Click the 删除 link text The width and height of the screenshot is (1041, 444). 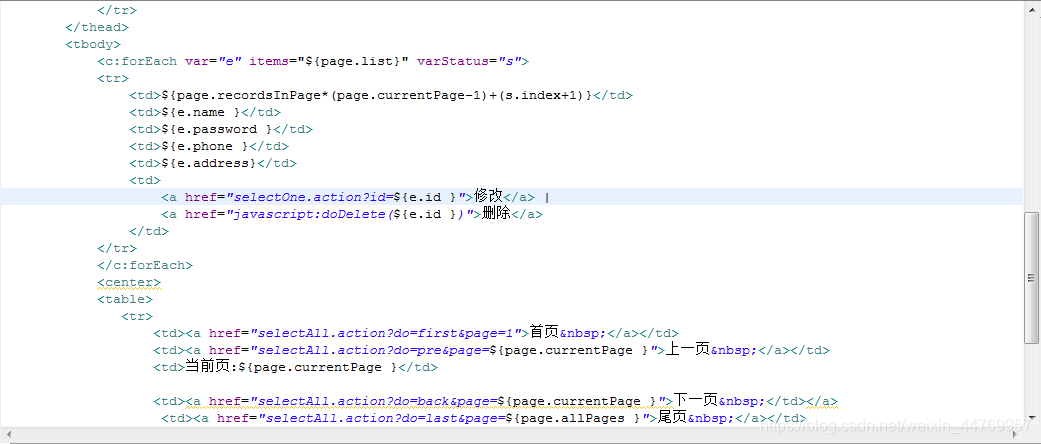click(496, 213)
